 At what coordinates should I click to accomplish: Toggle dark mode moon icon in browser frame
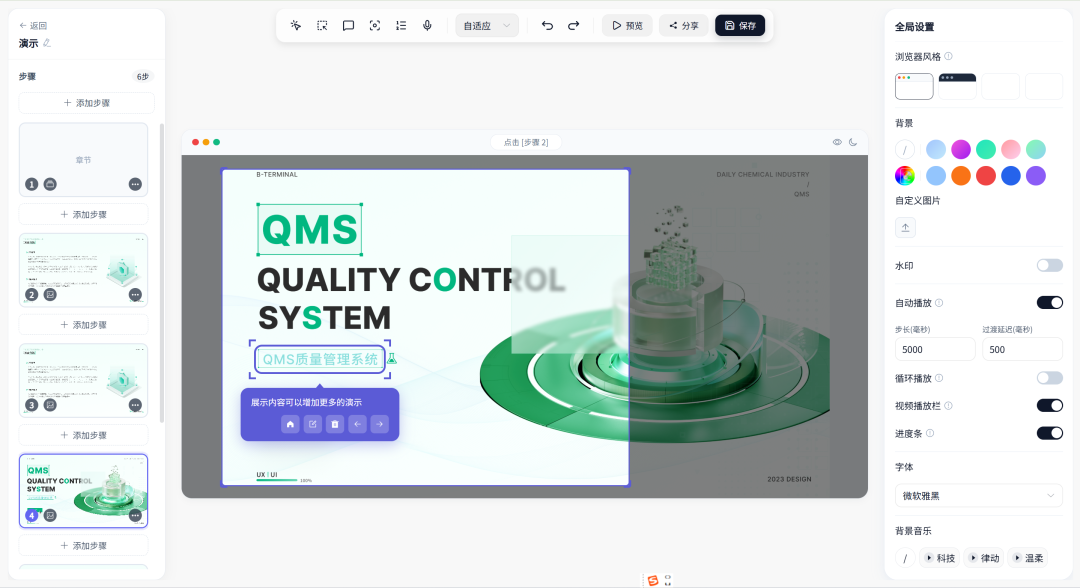pyautogui.click(x=853, y=142)
